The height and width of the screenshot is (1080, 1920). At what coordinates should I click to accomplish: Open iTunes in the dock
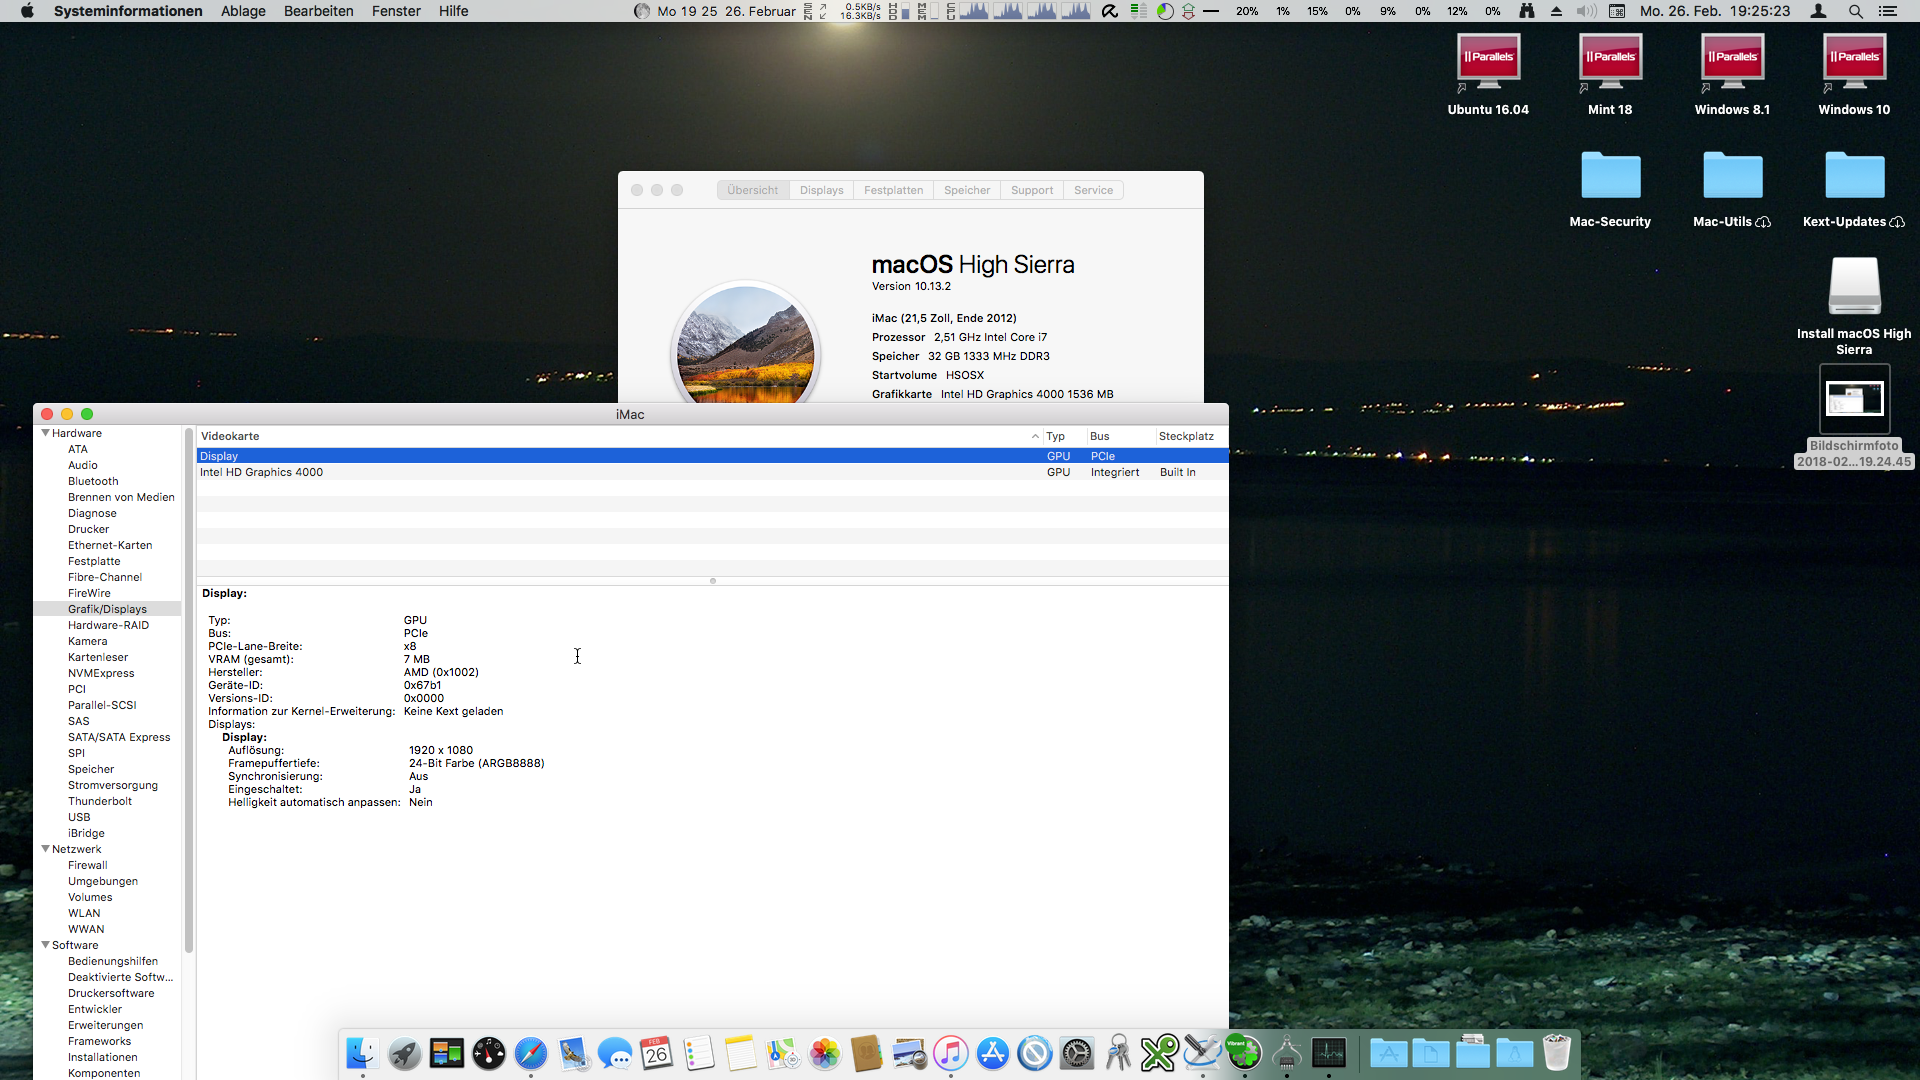[951, 1053]
